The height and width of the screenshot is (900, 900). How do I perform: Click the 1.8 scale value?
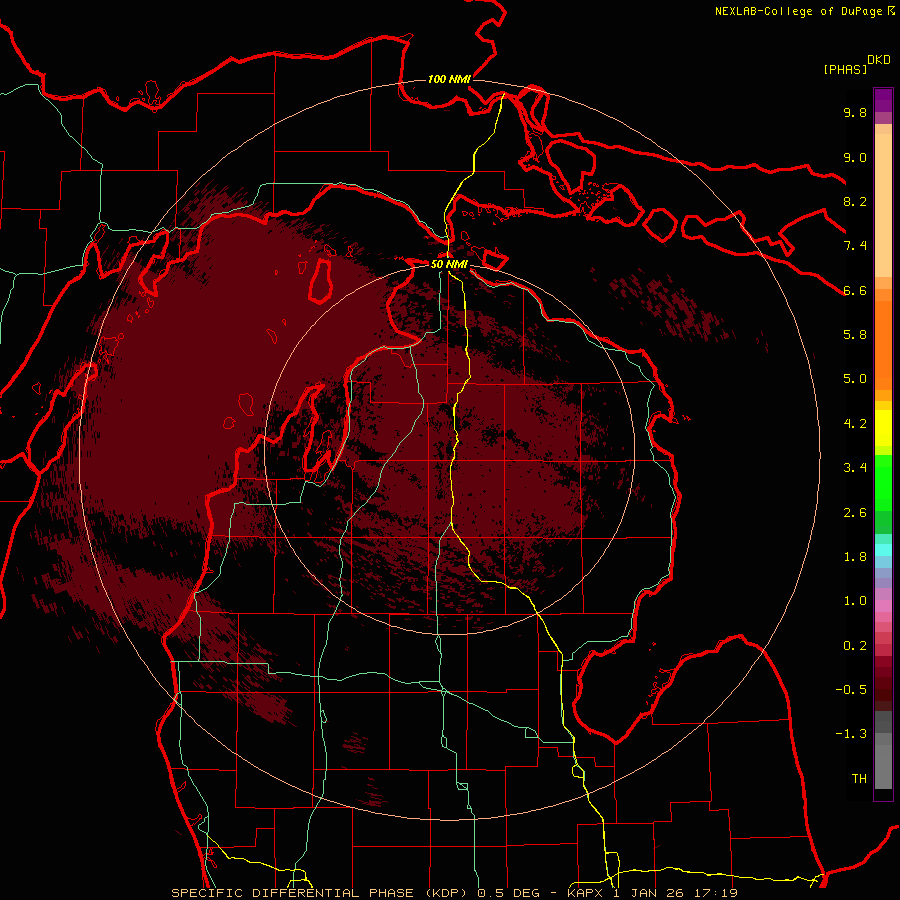point(855,557)
